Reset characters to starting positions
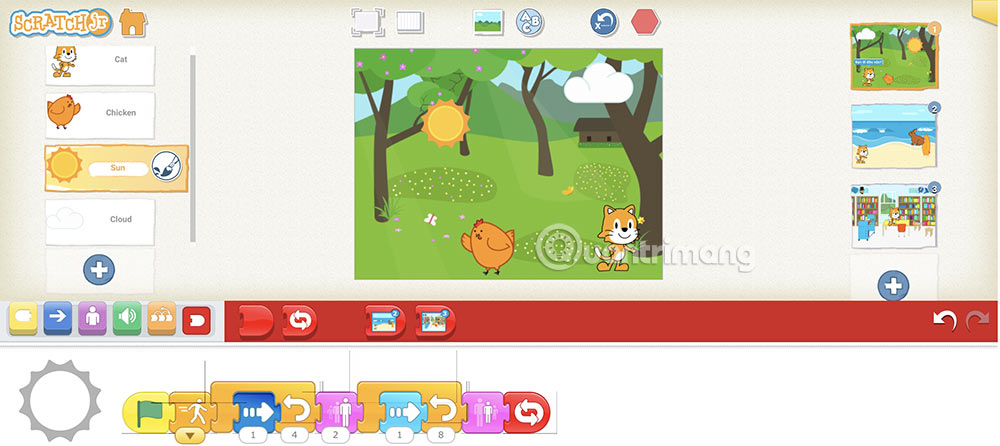The width and height of the screenshot is (1000, 446). click(603, 22)
